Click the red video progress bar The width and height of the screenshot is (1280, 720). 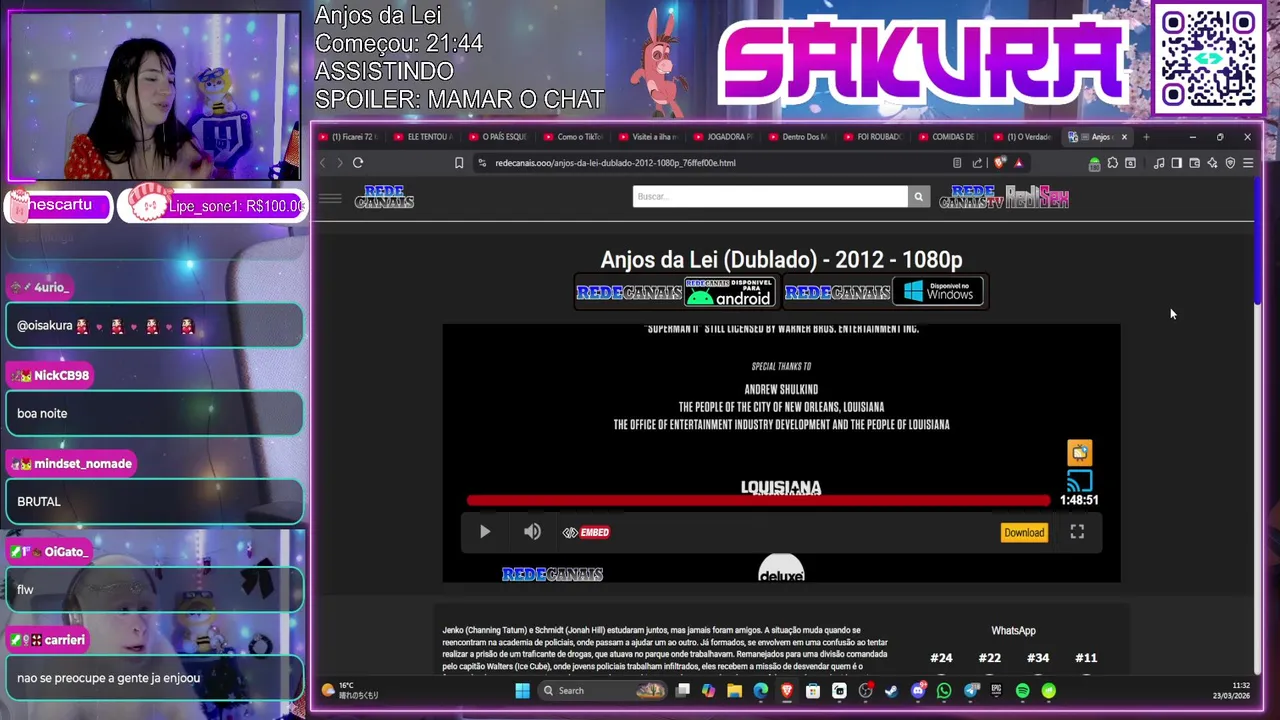point(758,500)
